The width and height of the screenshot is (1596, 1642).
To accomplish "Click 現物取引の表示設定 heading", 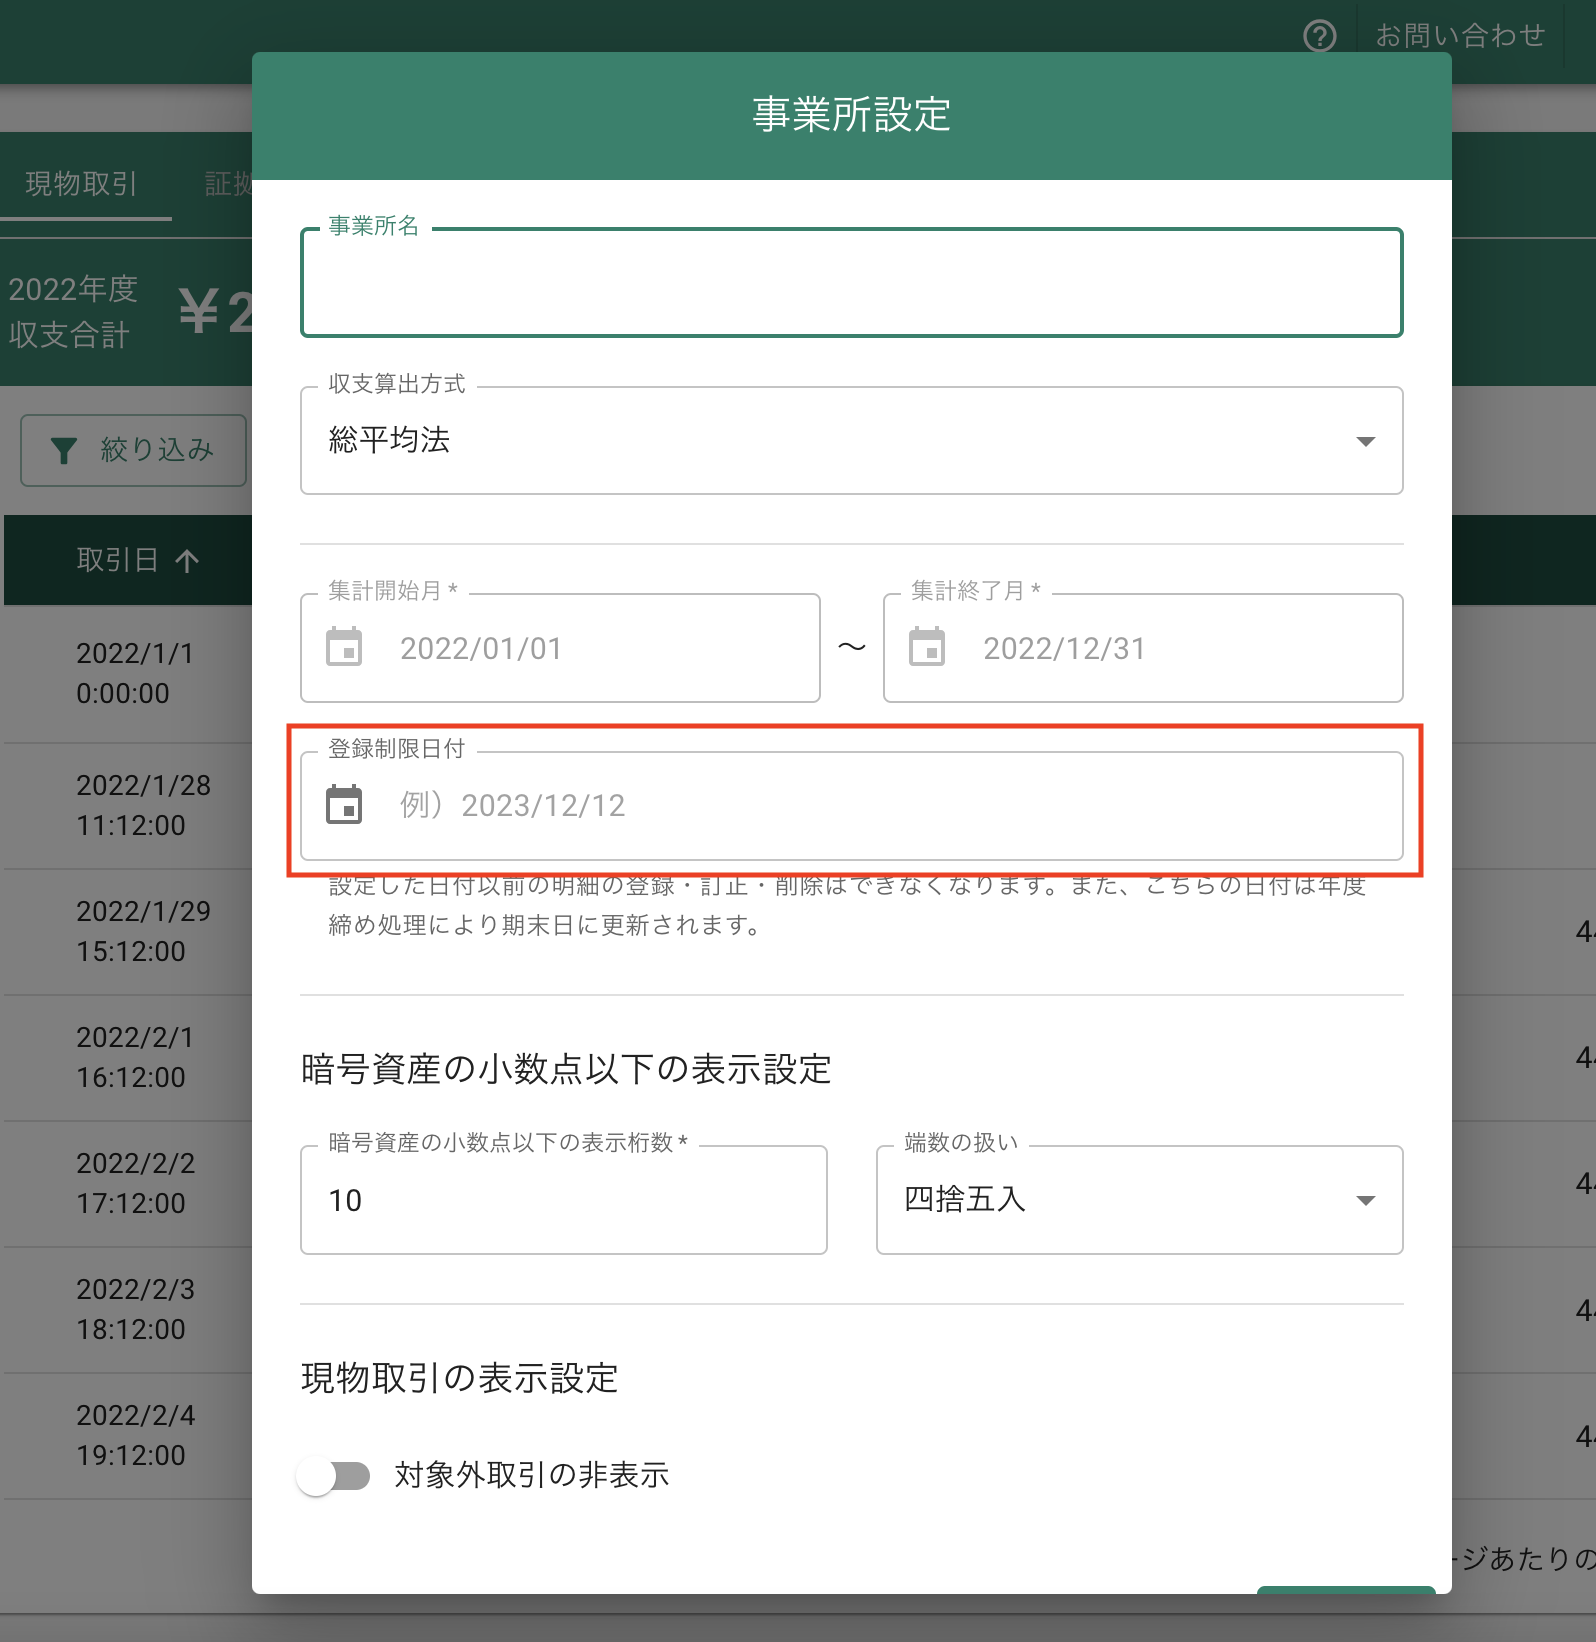I will click(x=460, y=1378).
